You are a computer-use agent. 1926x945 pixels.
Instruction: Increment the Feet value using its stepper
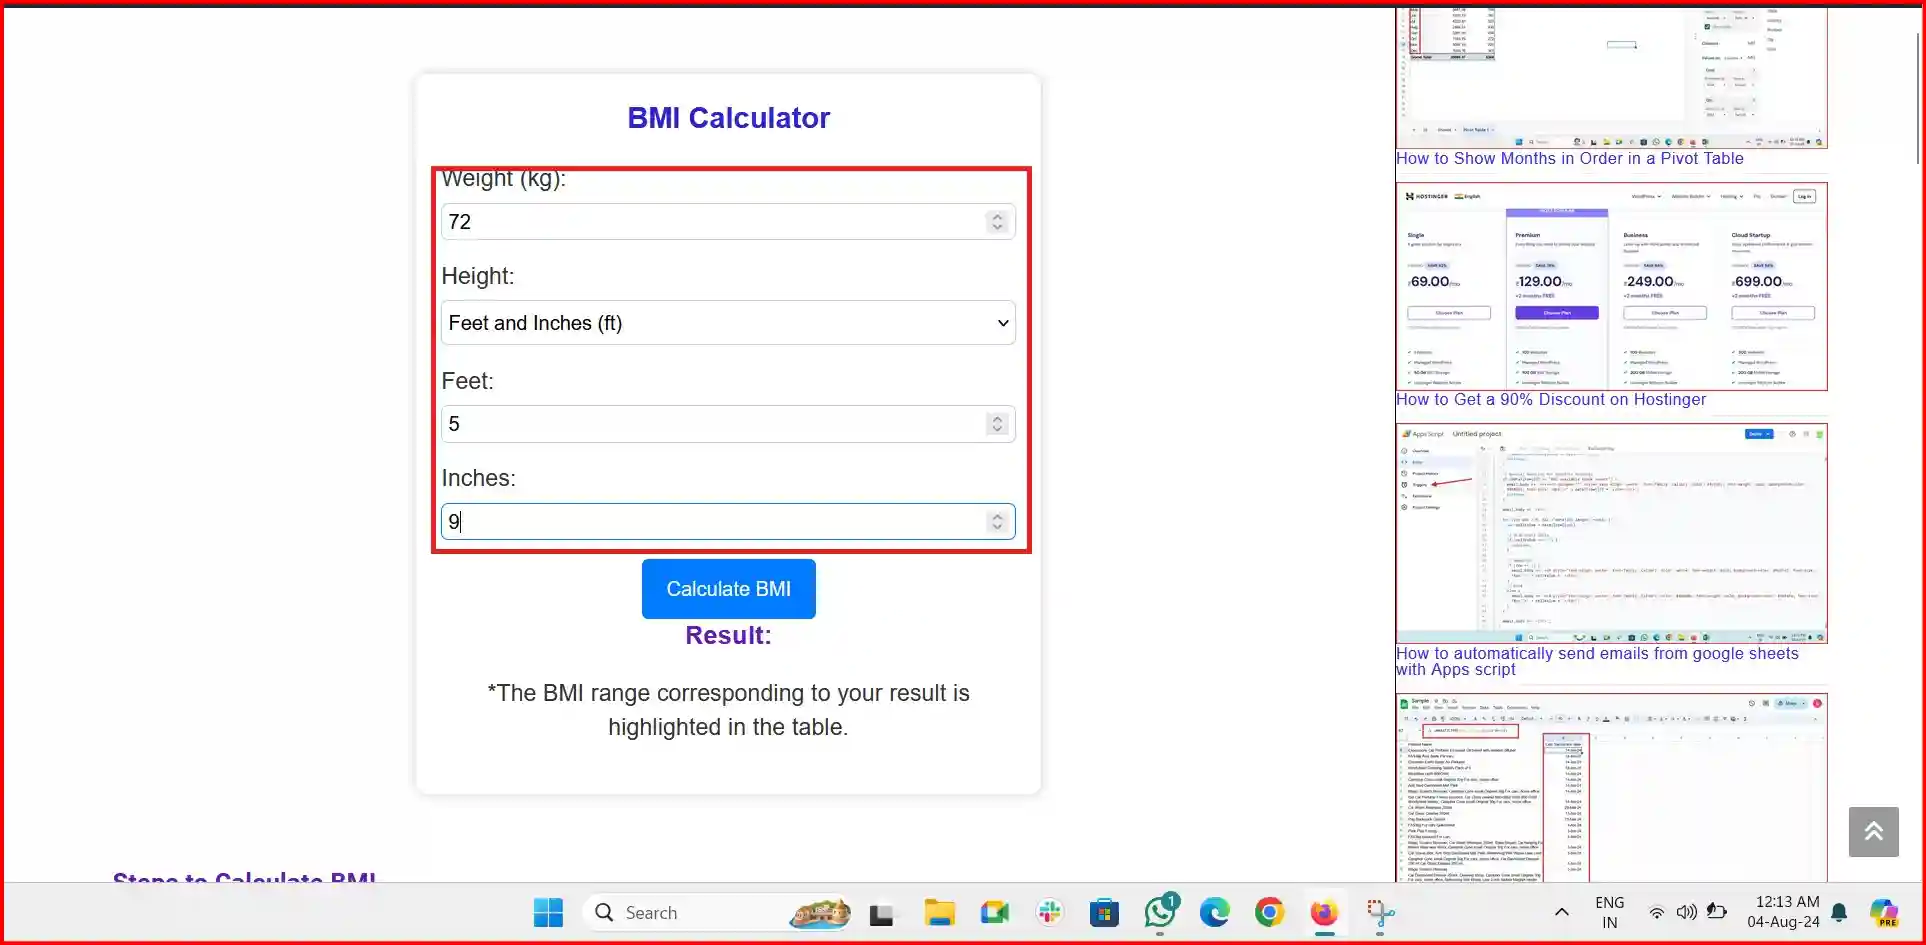coord(996,418)
